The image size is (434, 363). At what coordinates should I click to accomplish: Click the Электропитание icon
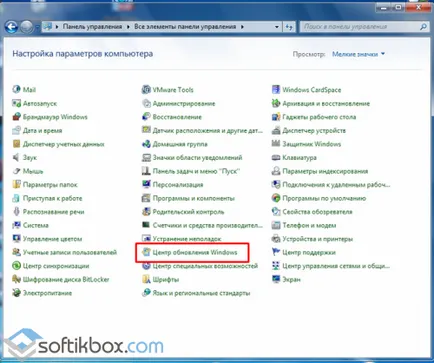(x=16, y=293)
